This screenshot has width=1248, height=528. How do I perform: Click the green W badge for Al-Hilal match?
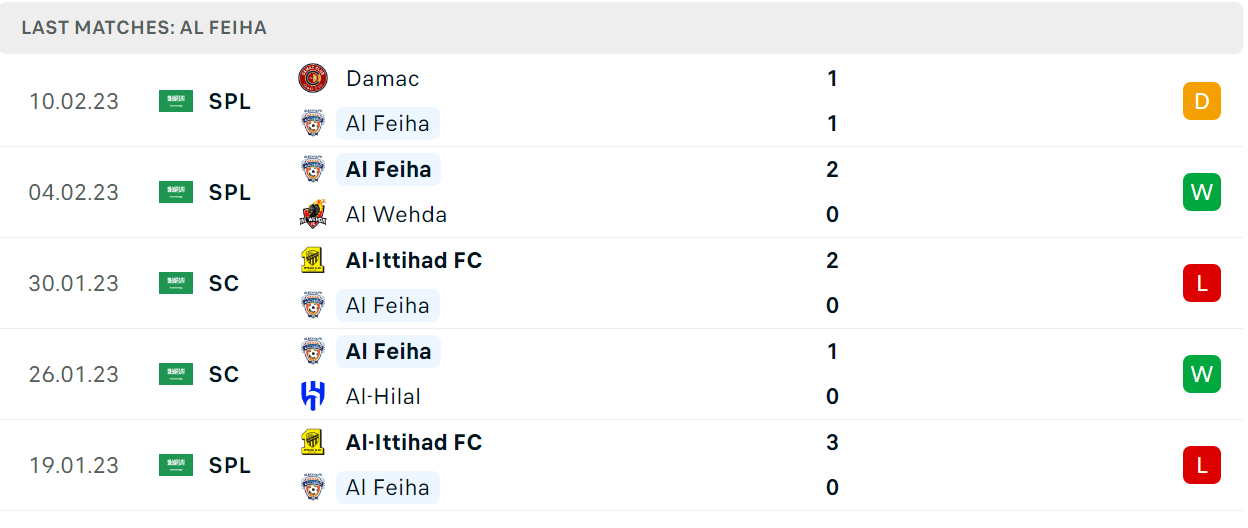[1202, 374]
